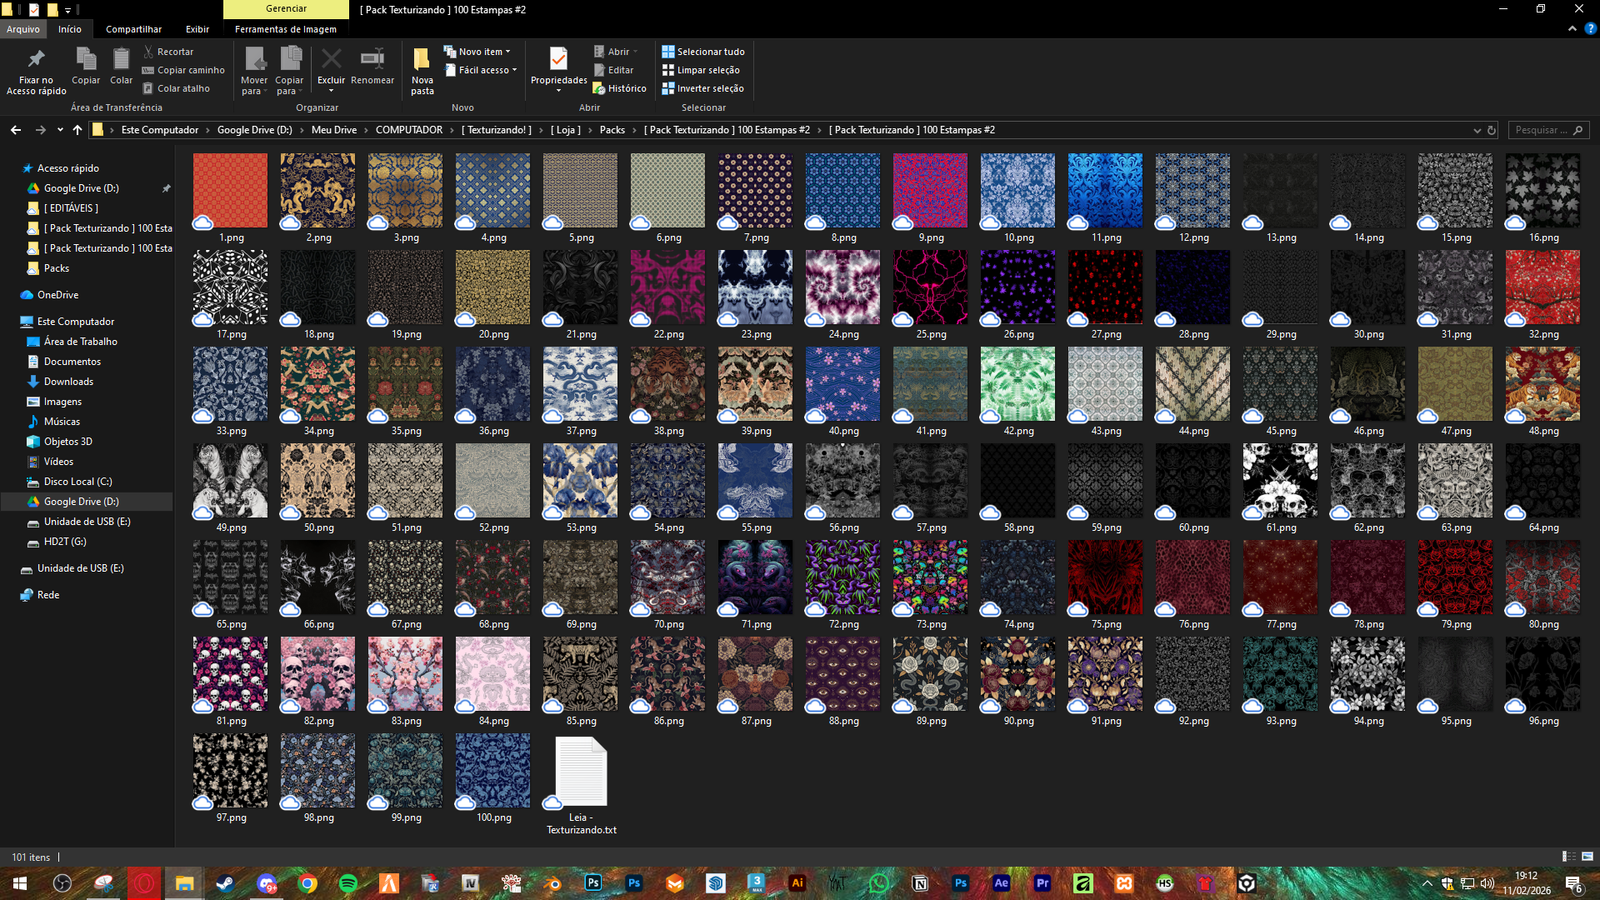
Task: Click the Up arrow beside the address bar
Action: 77,130
